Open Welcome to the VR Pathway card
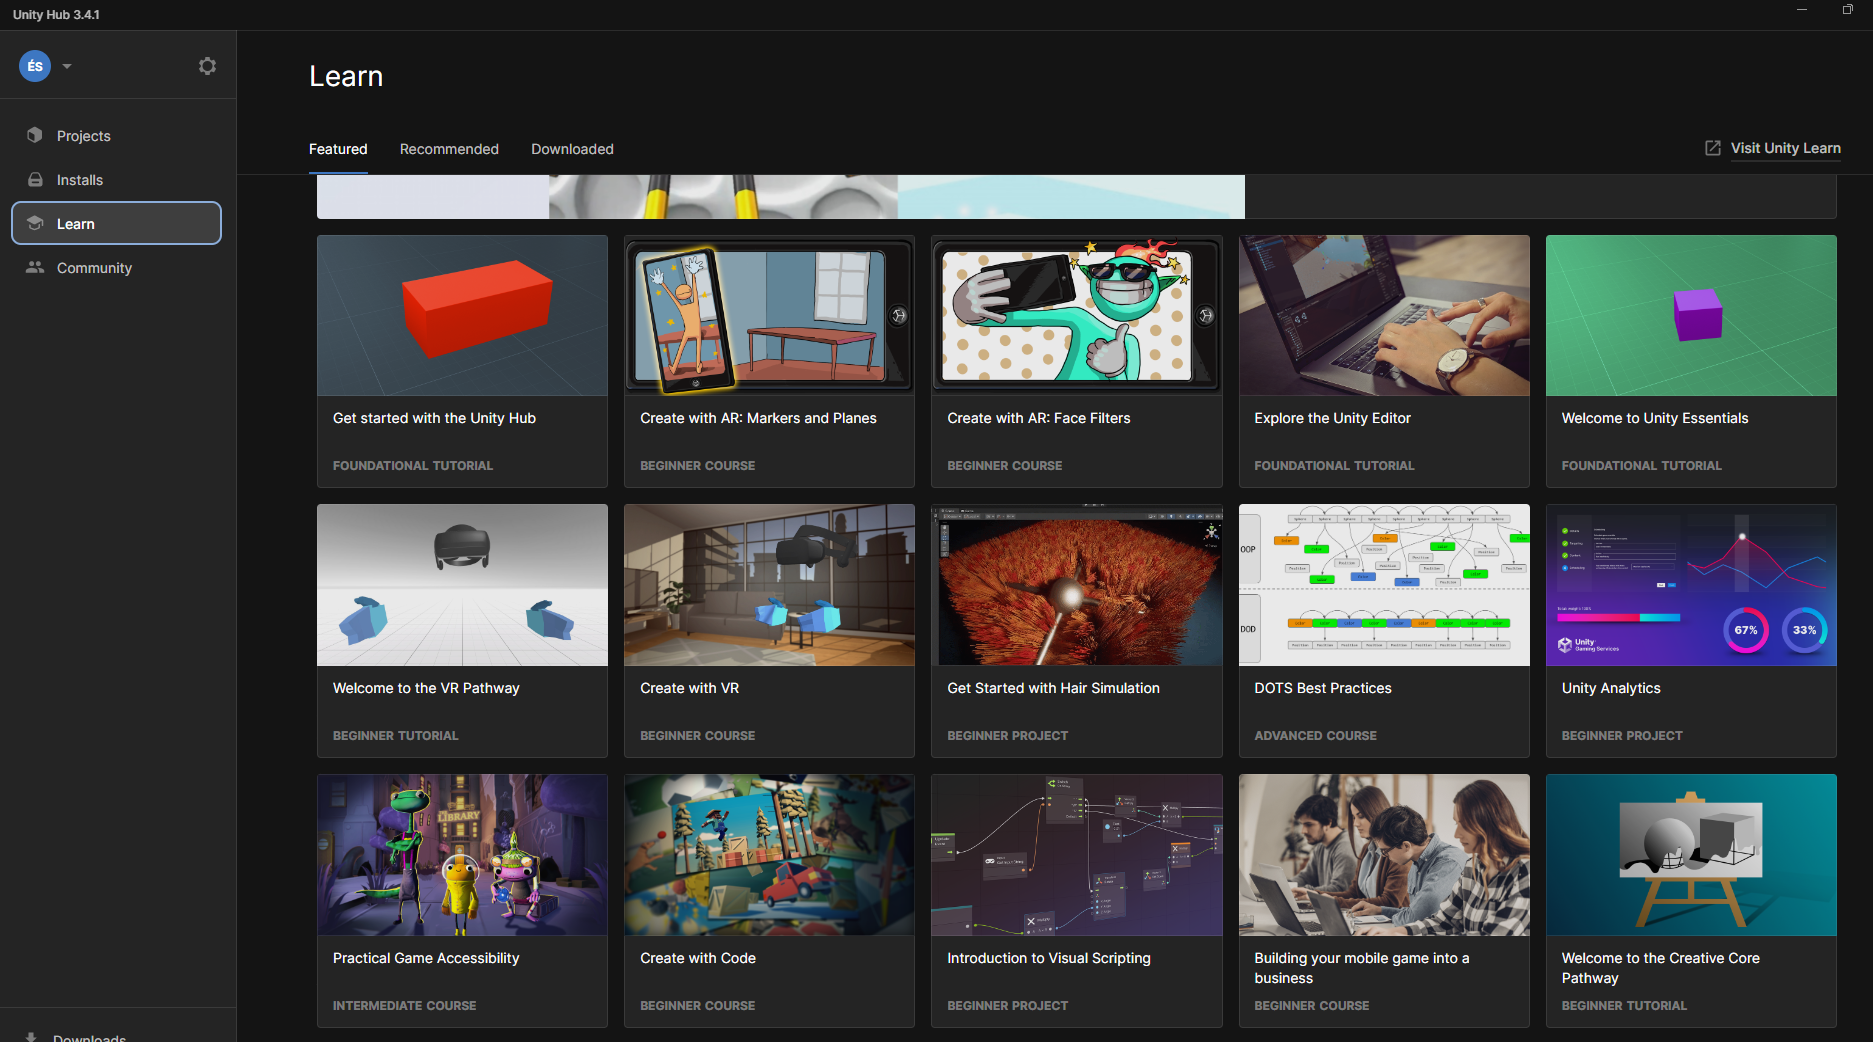This screenshot has width=1873, height=1042. tap(462, 630)
